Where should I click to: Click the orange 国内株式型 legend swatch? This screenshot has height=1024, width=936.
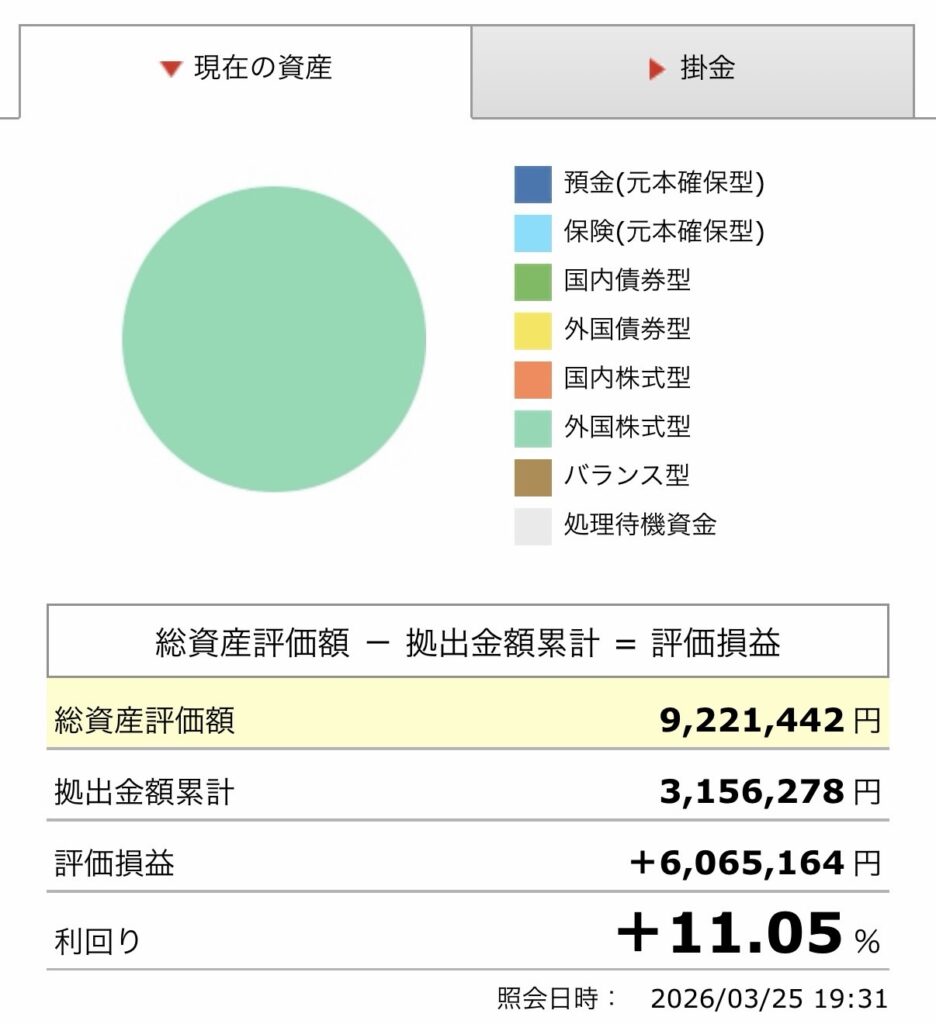click(x=533, y=378)
